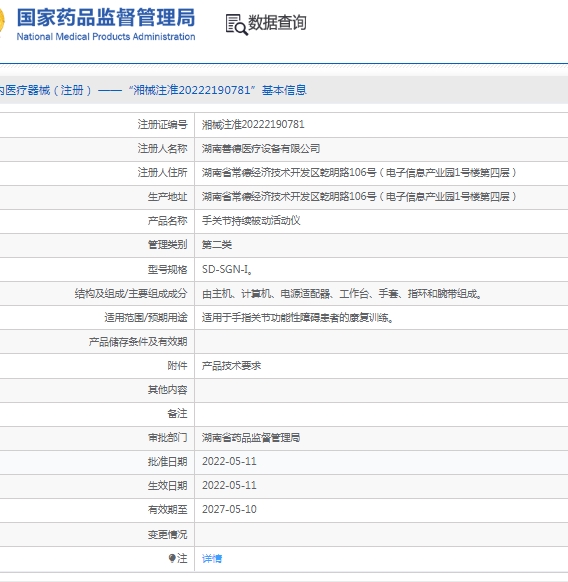Click the 生产地址 address value
This screenshot has height=582, width=568.
359,196
